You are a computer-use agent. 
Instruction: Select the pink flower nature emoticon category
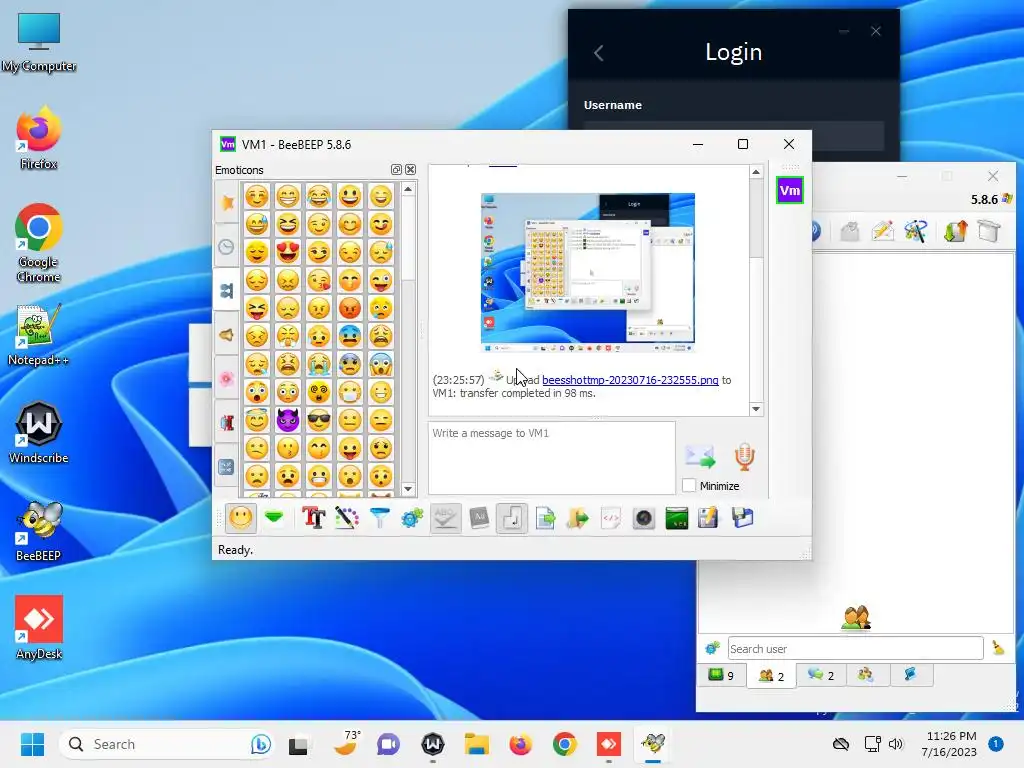[227, 379]
